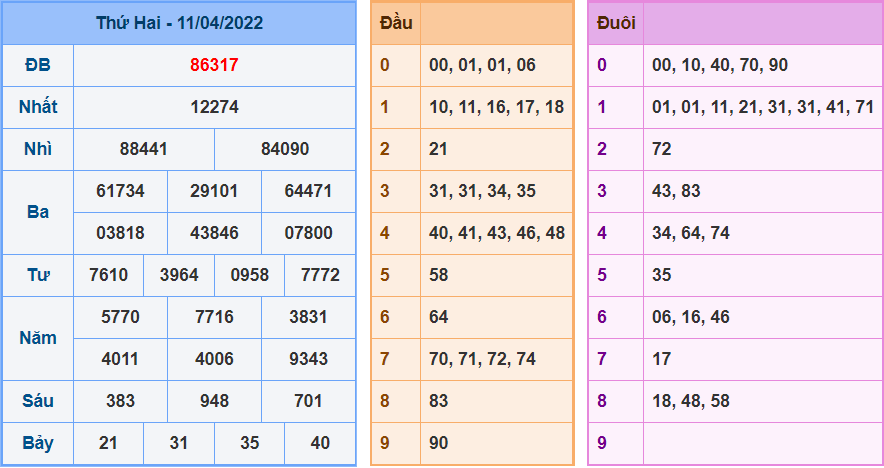Select fourth prize number 3964
This screenshot has width=884, height=468.
[x=179, y=275]
